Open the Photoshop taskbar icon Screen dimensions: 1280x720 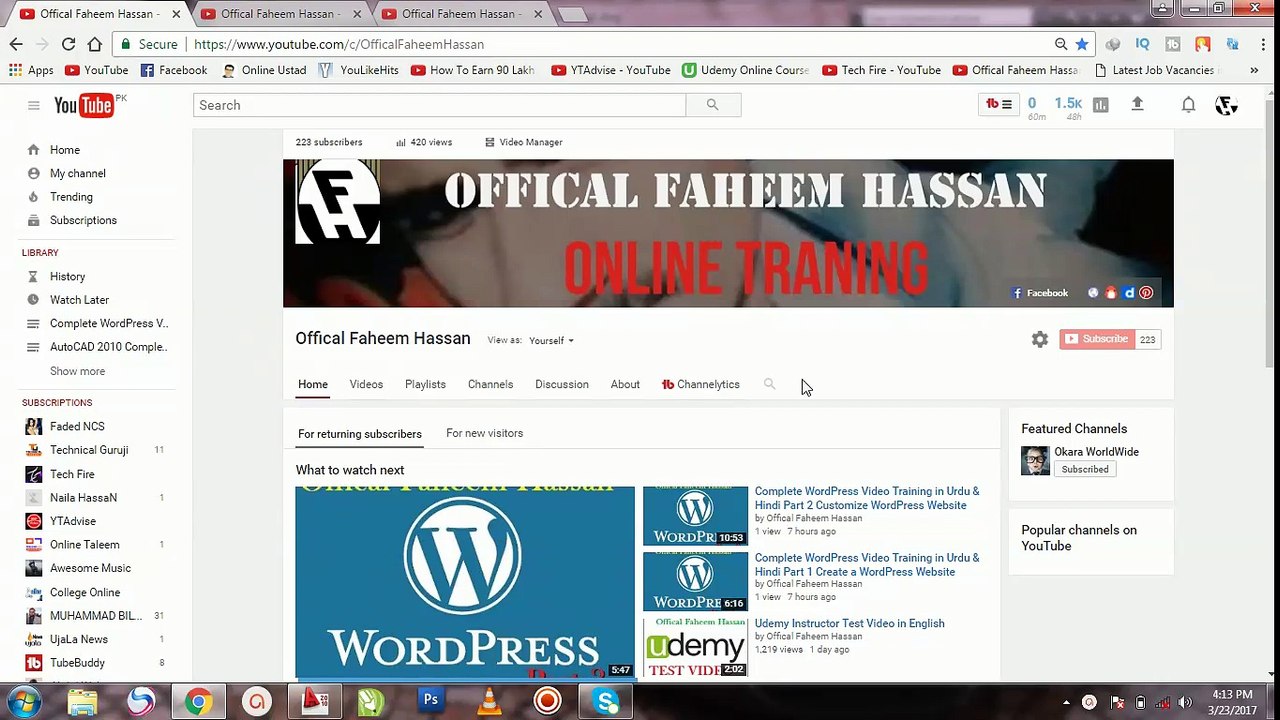pos(431,700)
